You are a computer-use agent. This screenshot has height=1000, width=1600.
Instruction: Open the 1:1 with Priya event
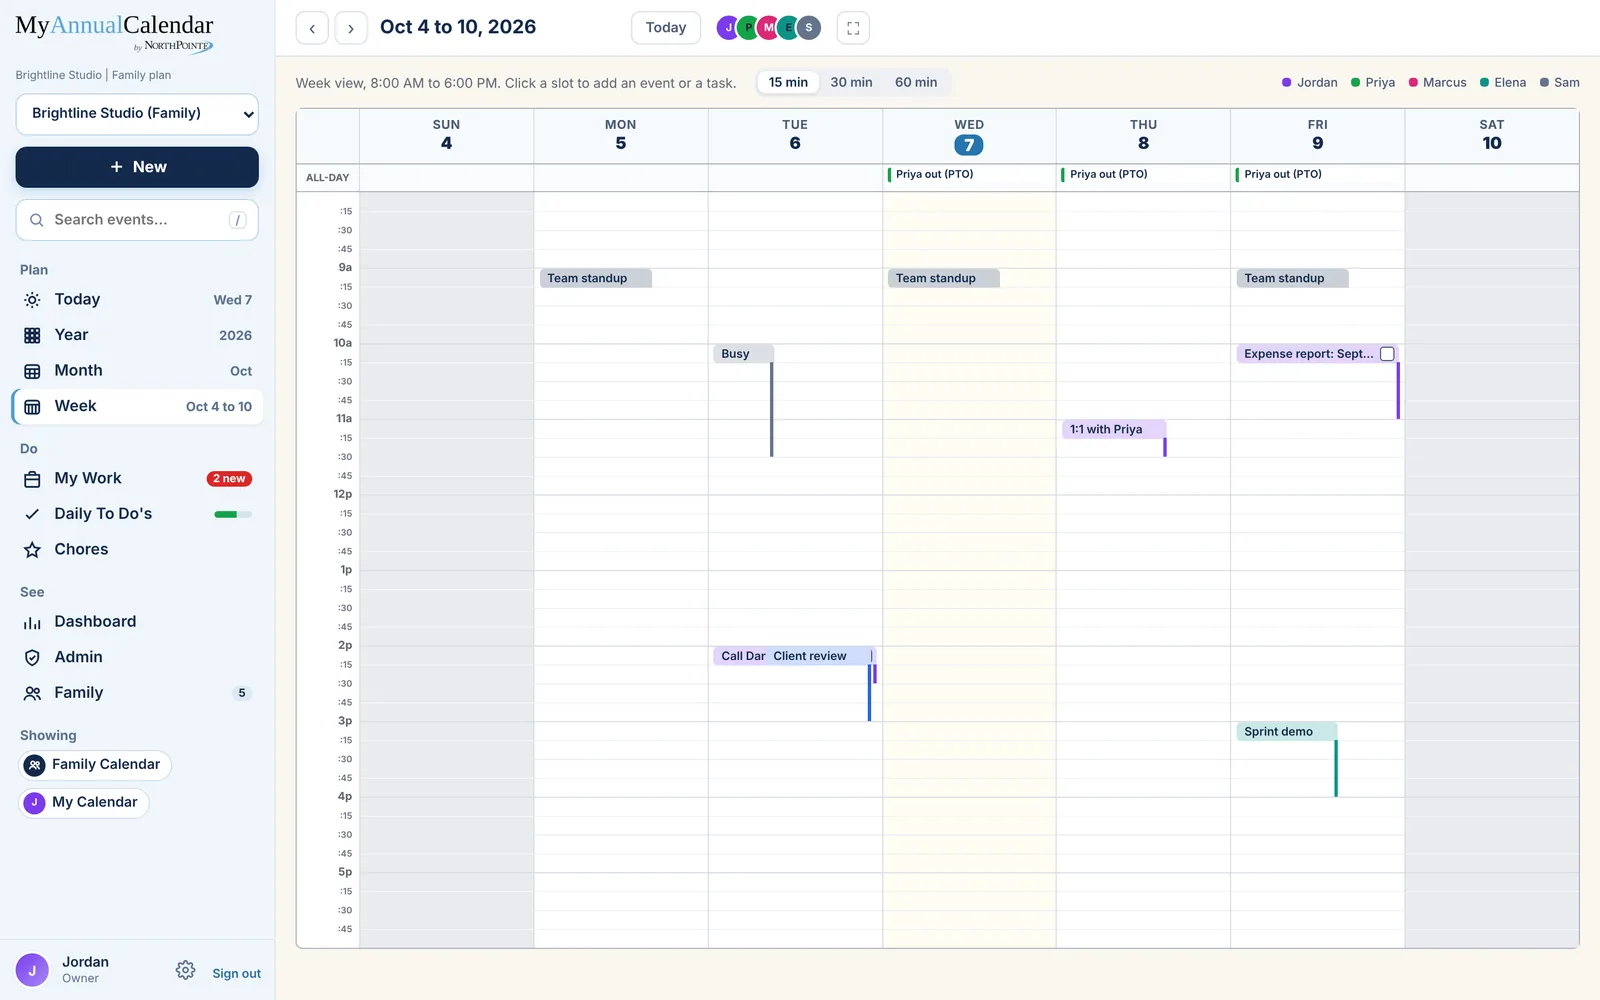point(1114,429)
